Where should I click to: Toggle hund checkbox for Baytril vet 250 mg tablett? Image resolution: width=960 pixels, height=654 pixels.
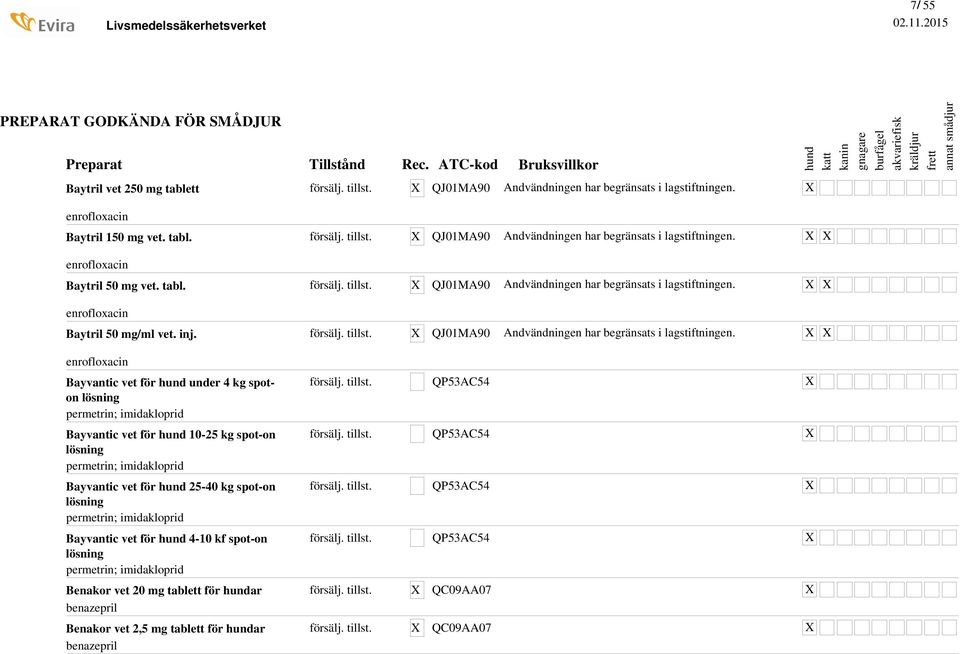coord(809,187)
